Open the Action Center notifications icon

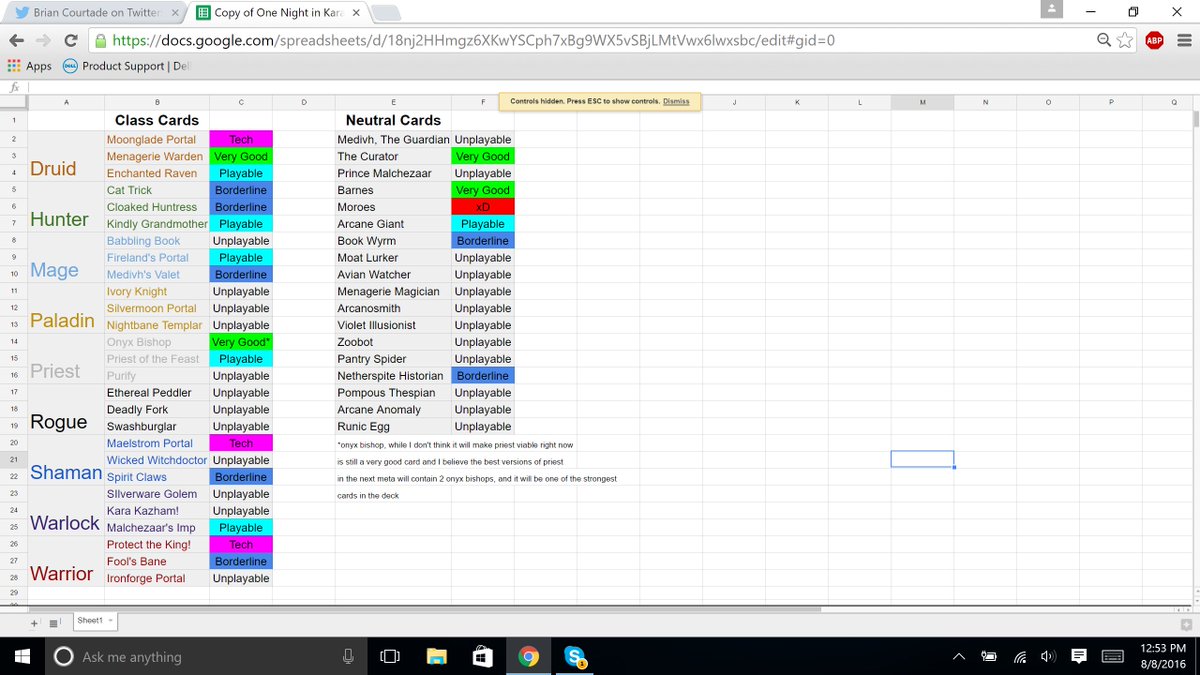[1079, 657]
